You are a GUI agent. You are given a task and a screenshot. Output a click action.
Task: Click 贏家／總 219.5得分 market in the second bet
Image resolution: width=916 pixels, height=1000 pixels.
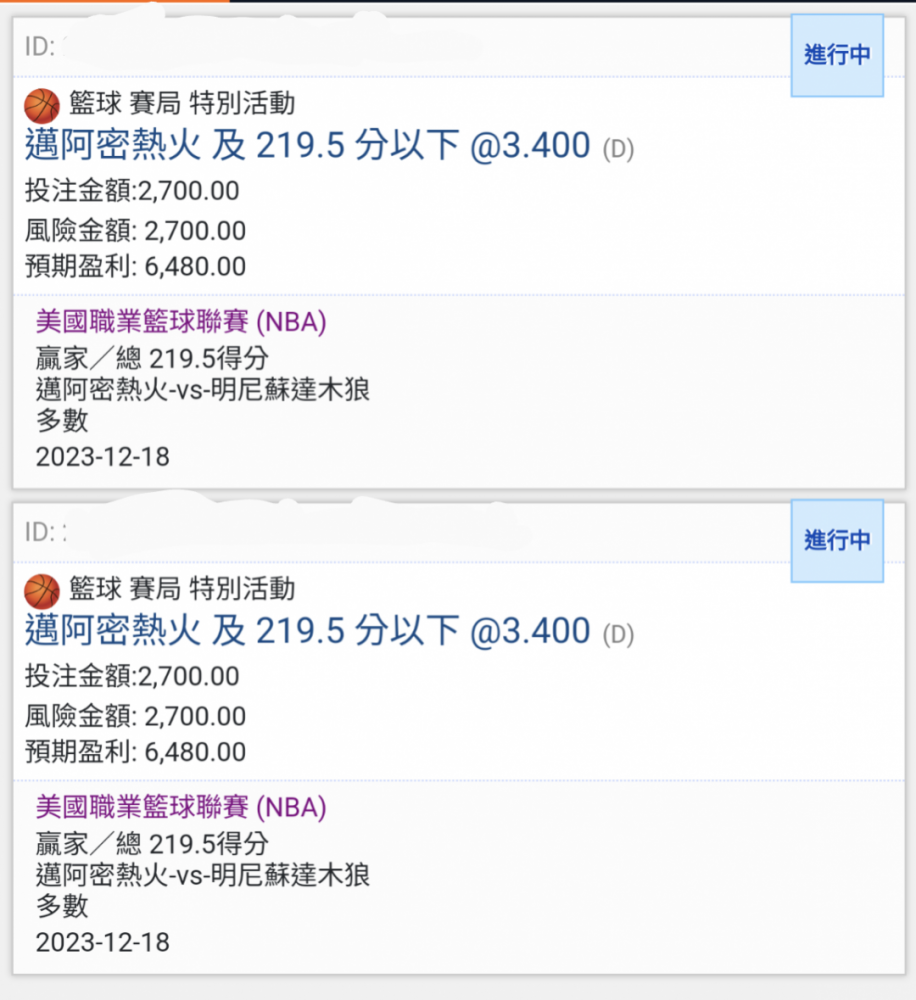click(152, 844)
